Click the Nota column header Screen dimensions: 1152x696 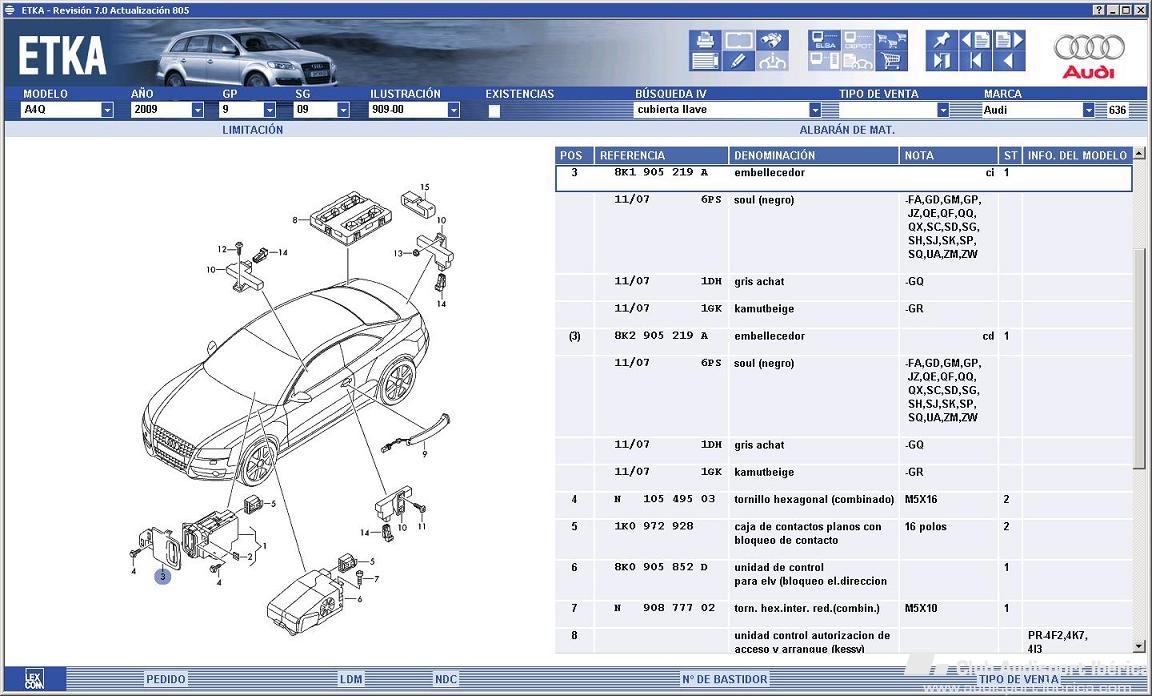(948, 155)
